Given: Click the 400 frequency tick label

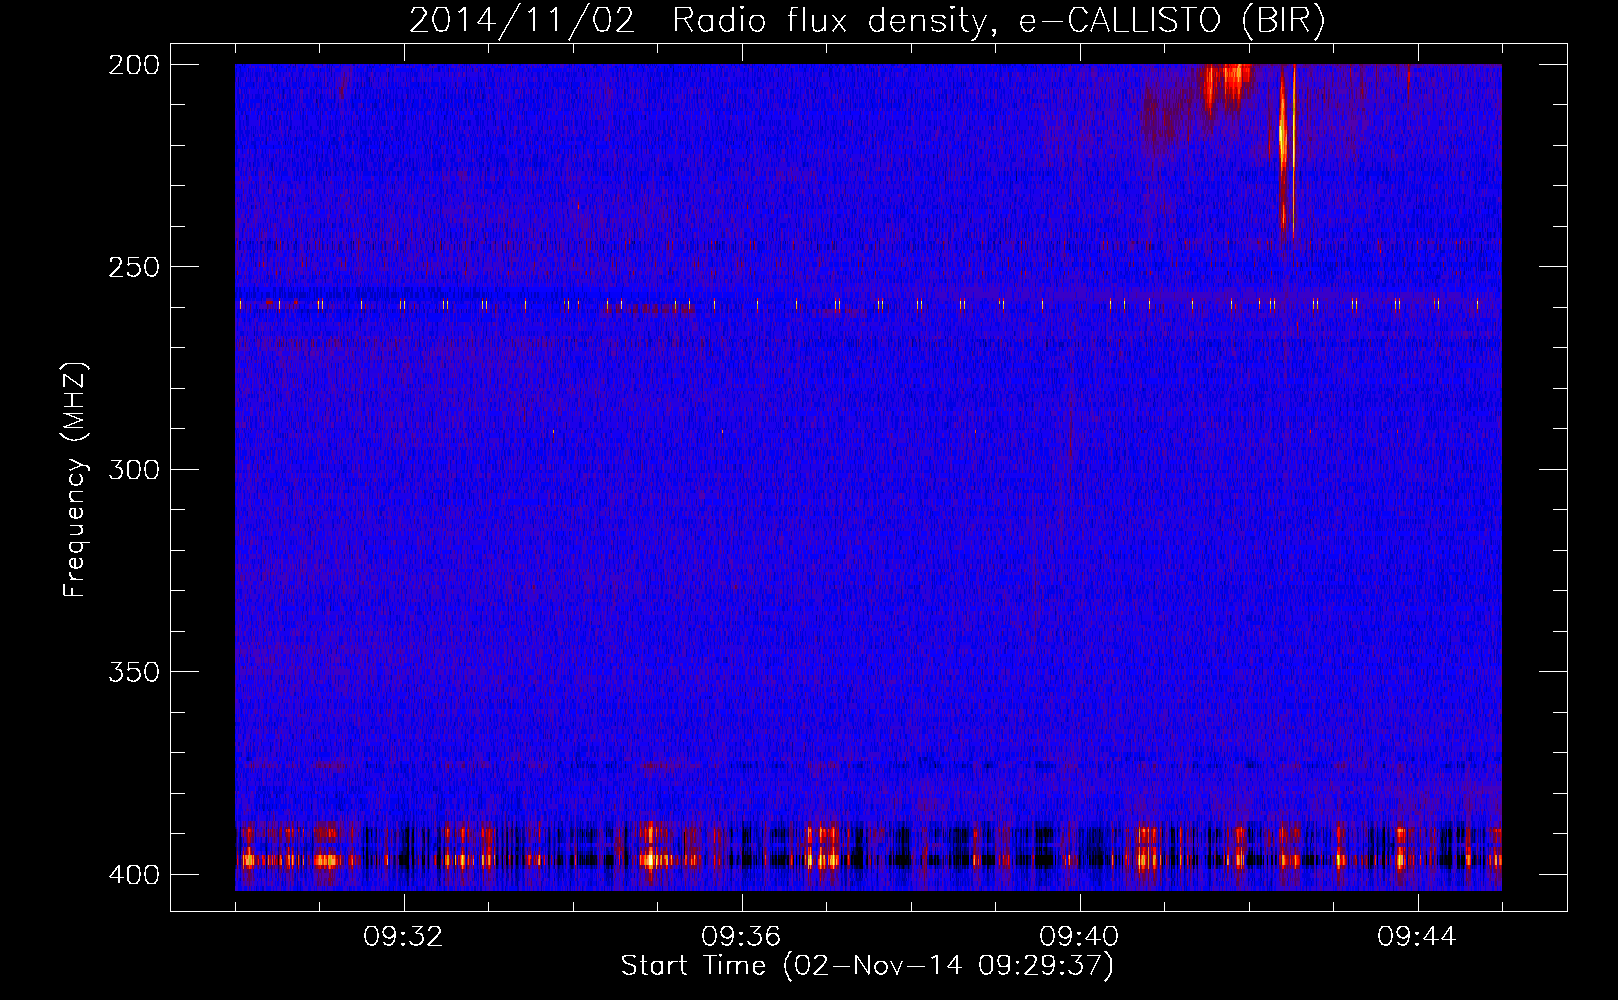Looking at the screenshot, I should coord(133,874).
